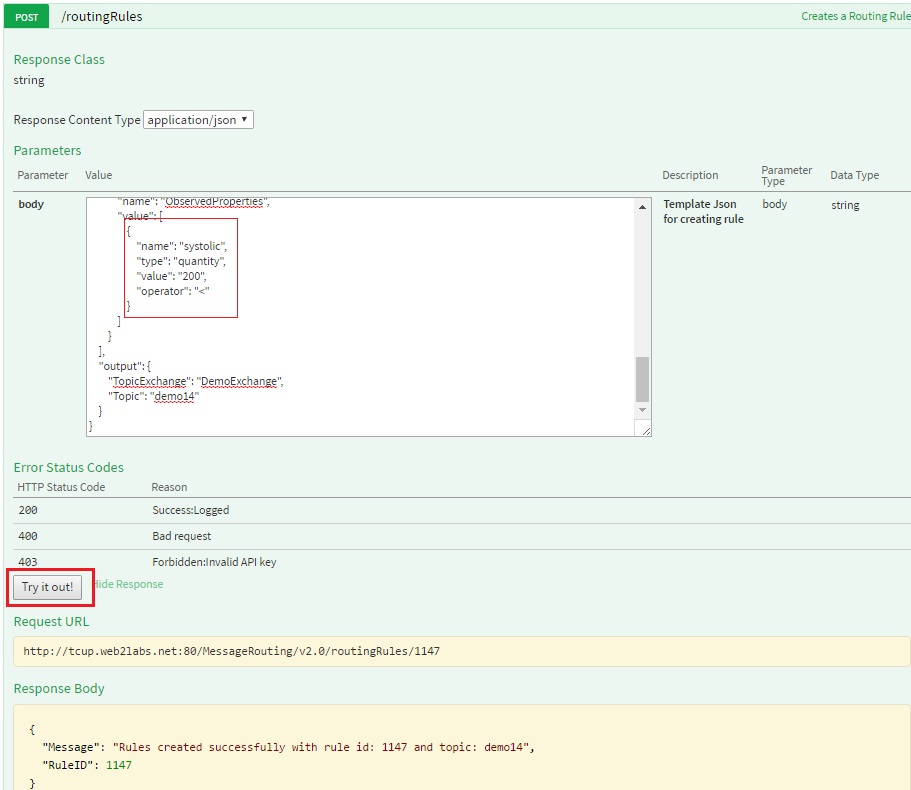Click the "operator": "<" line
The width and height of the screenshot is (911, 790).
[x=173, y=292]
